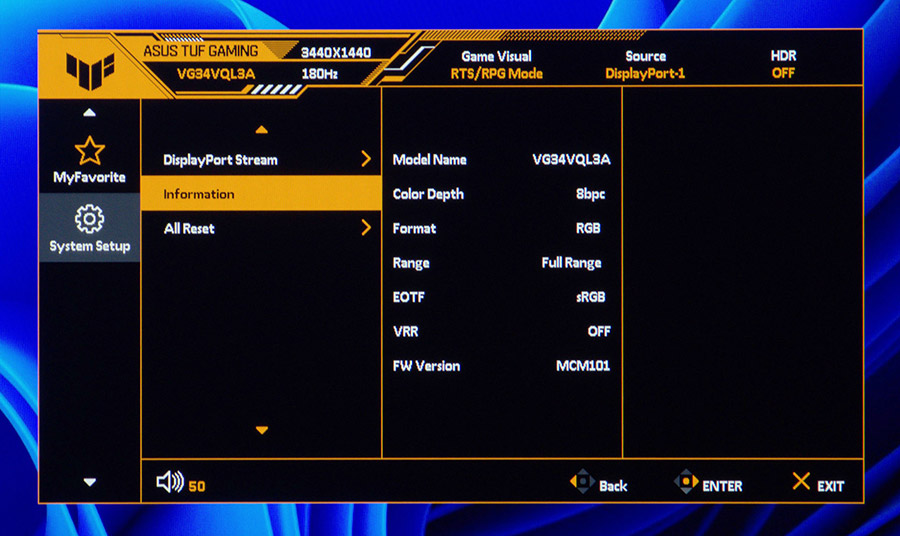Click the submenu up arrow above DisplayPort Stream
This screenshot has height=536, width=900.
click(x=262, y=130)
